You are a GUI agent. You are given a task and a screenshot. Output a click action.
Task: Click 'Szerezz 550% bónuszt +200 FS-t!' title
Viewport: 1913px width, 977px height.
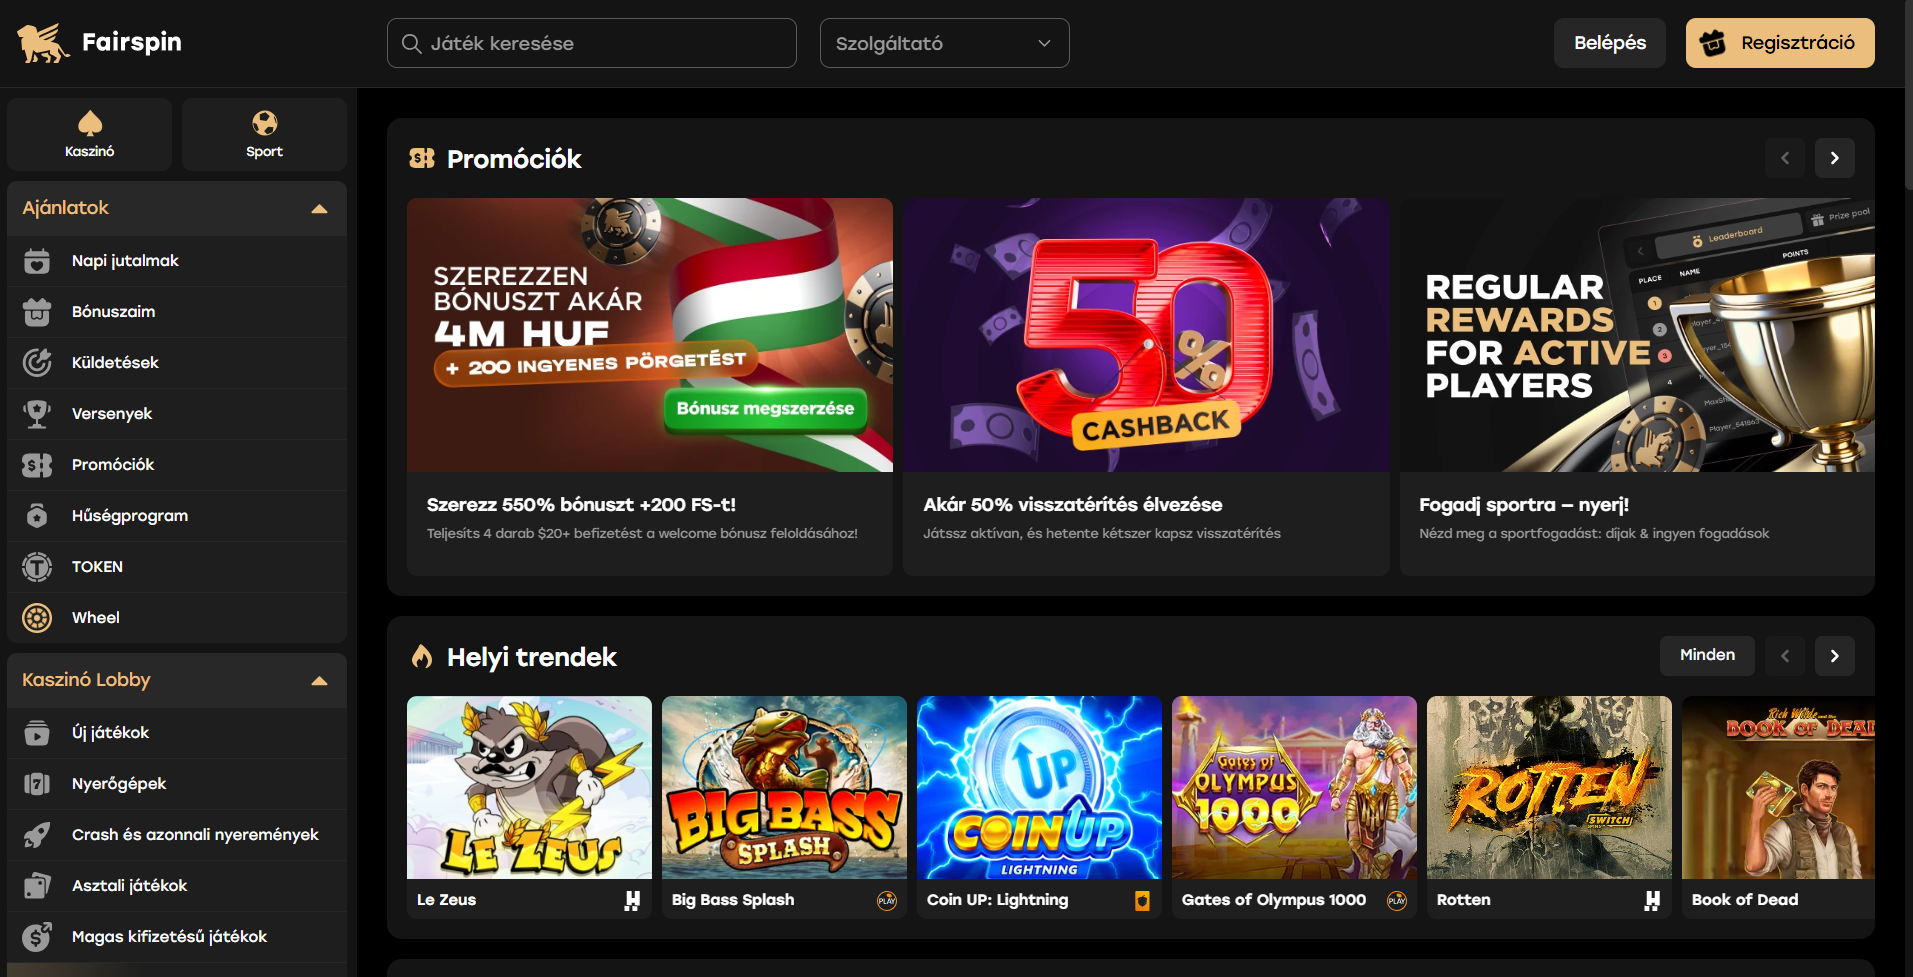[581, 505]
